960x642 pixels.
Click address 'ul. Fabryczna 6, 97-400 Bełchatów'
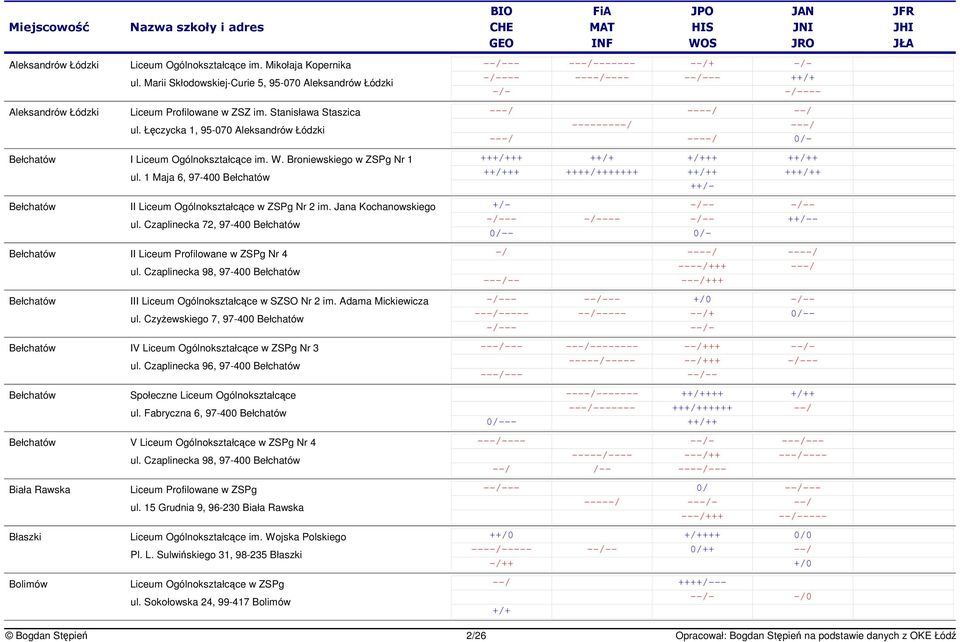coord(208,412)
